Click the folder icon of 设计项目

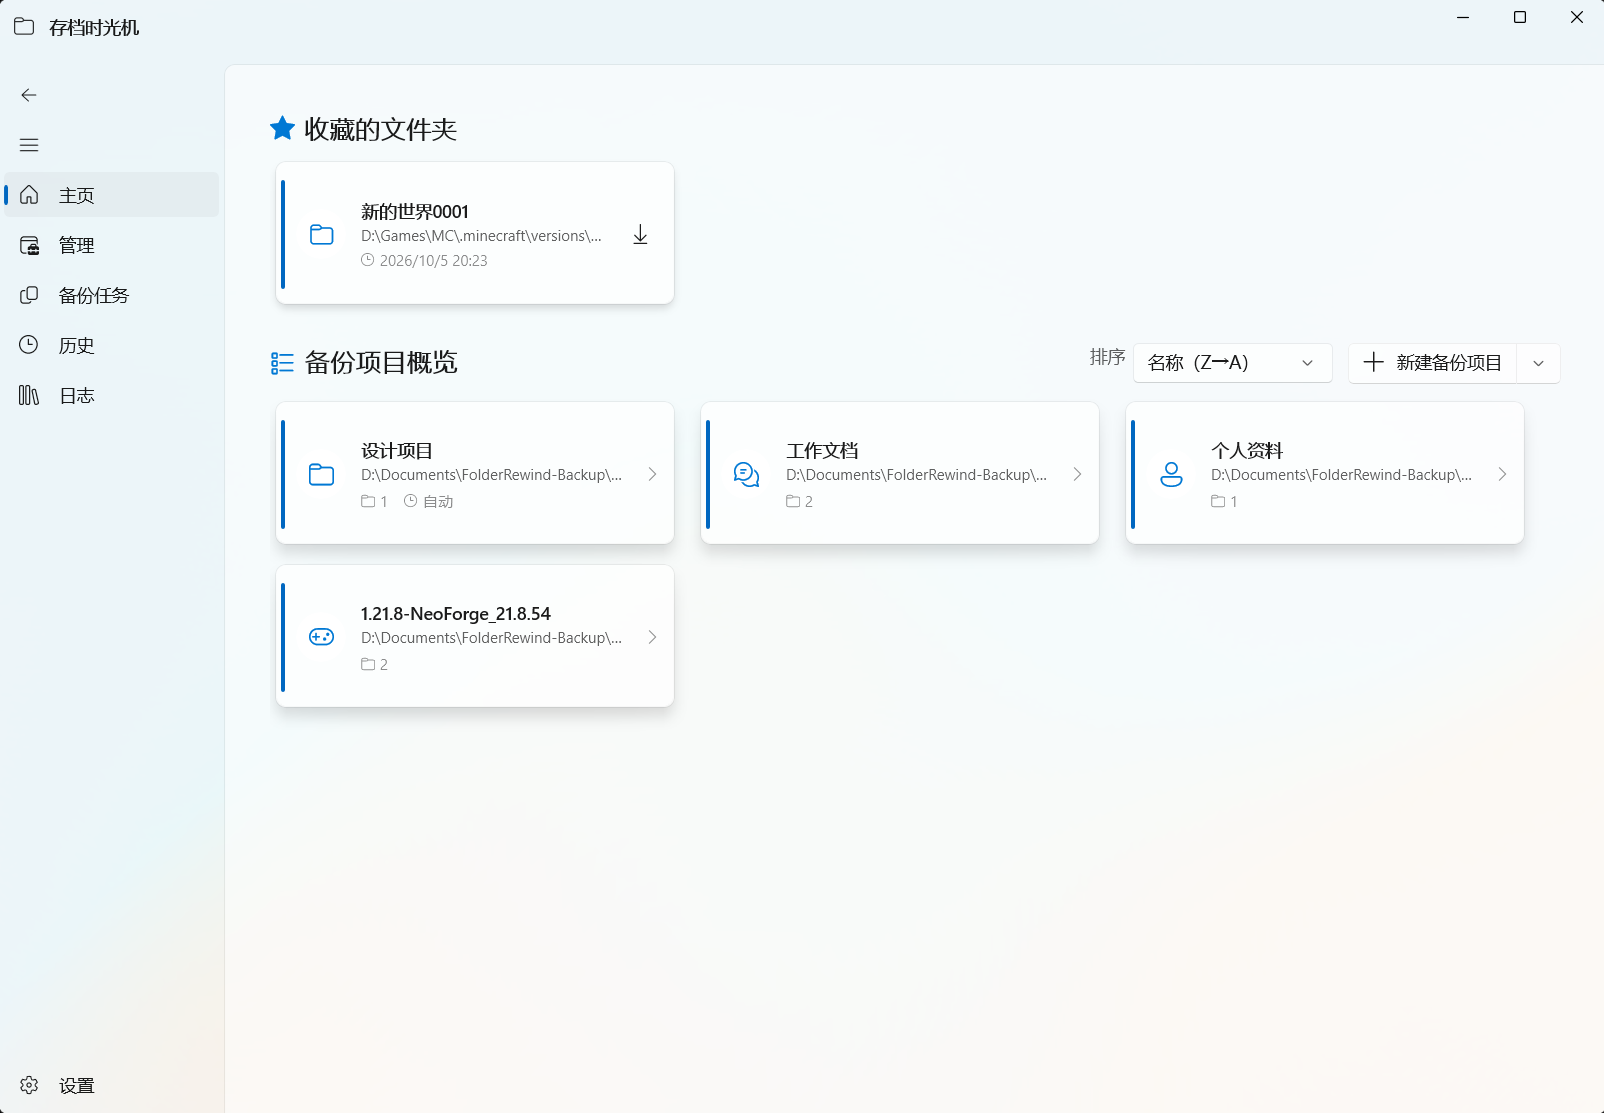tap(322, 474)
